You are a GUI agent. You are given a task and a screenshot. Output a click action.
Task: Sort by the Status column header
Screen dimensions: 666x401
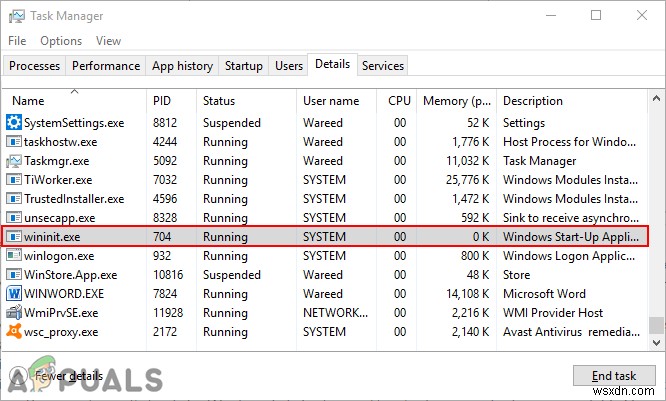246,101
